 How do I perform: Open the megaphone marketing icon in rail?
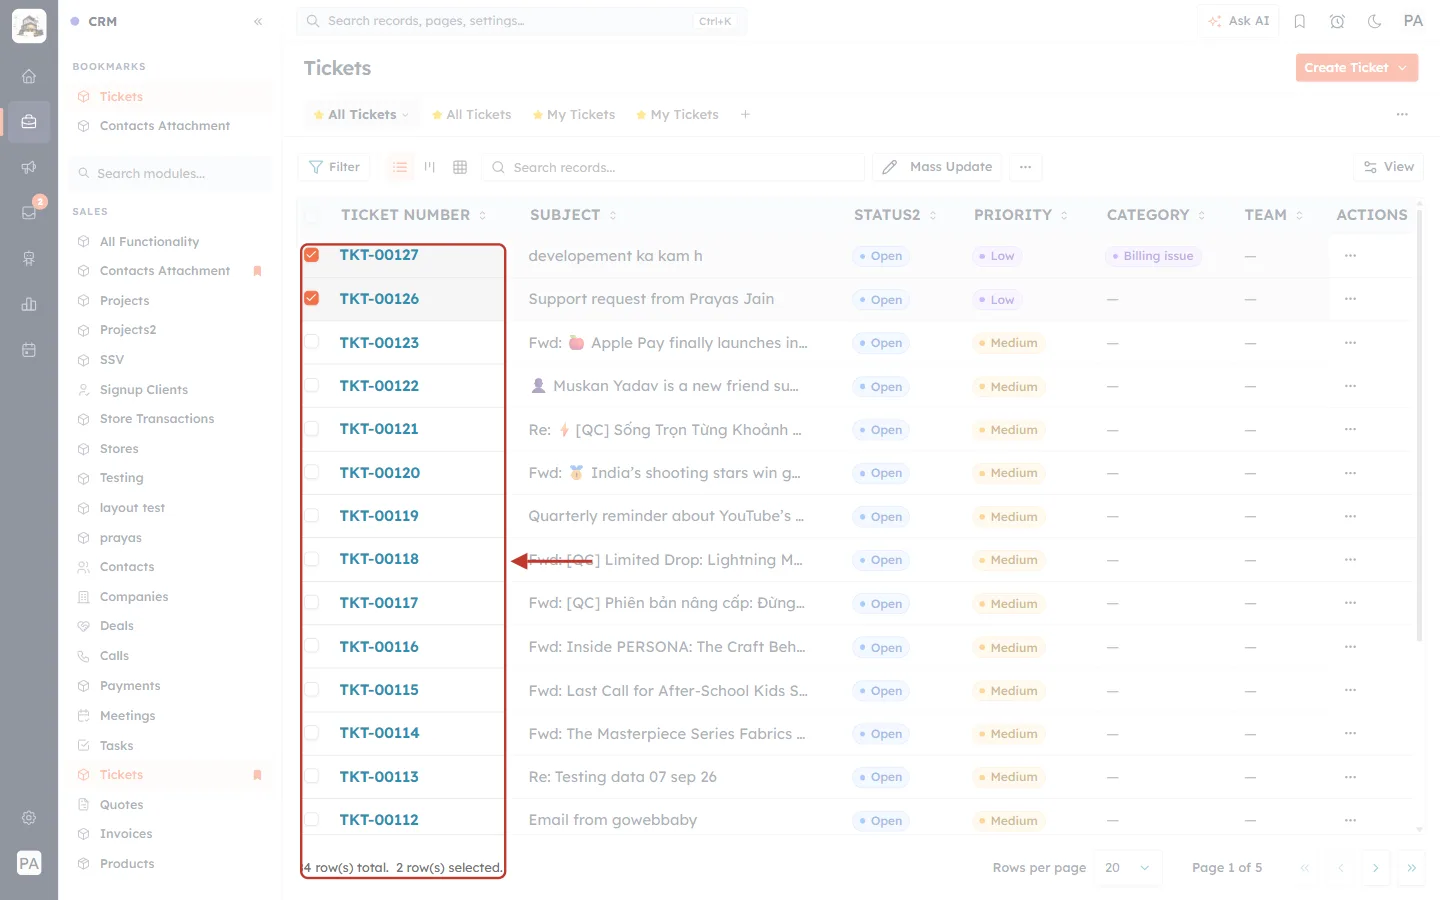click(x=29, y=167)
